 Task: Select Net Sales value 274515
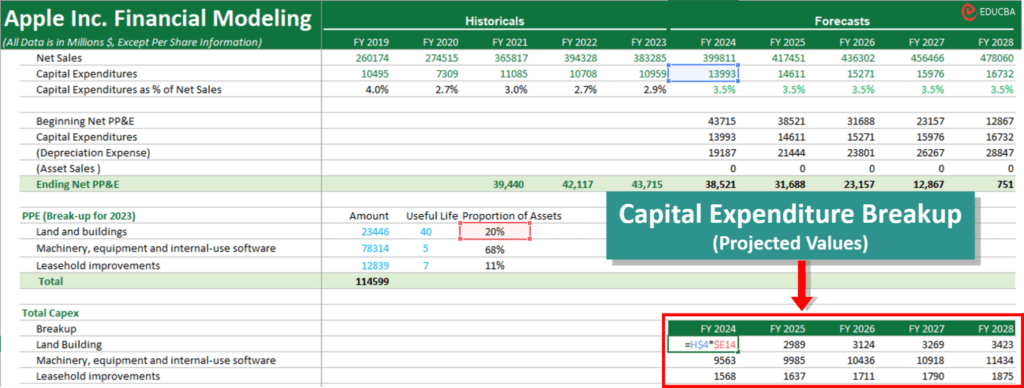coord(440,58)
